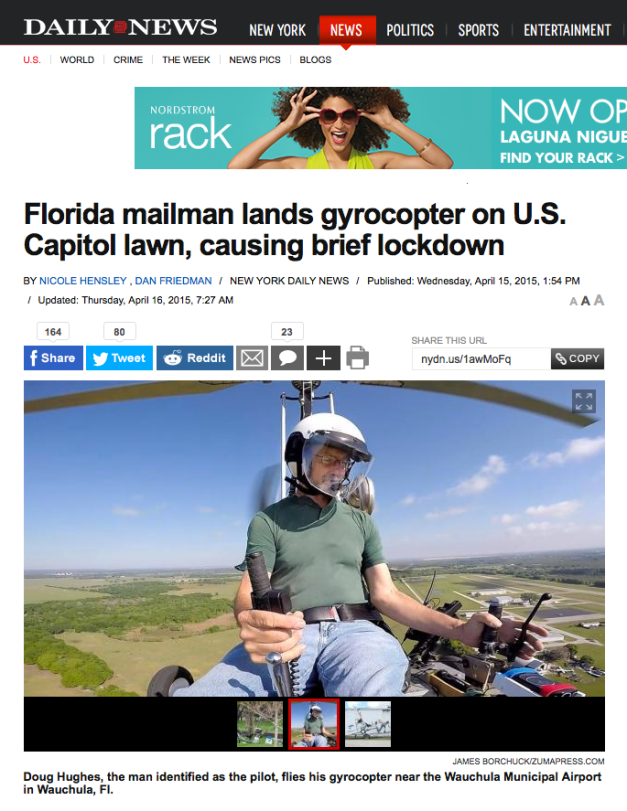The image size is (627, 811).
Task: Open author Nicole Hensley's page
Action: [83, 281]
